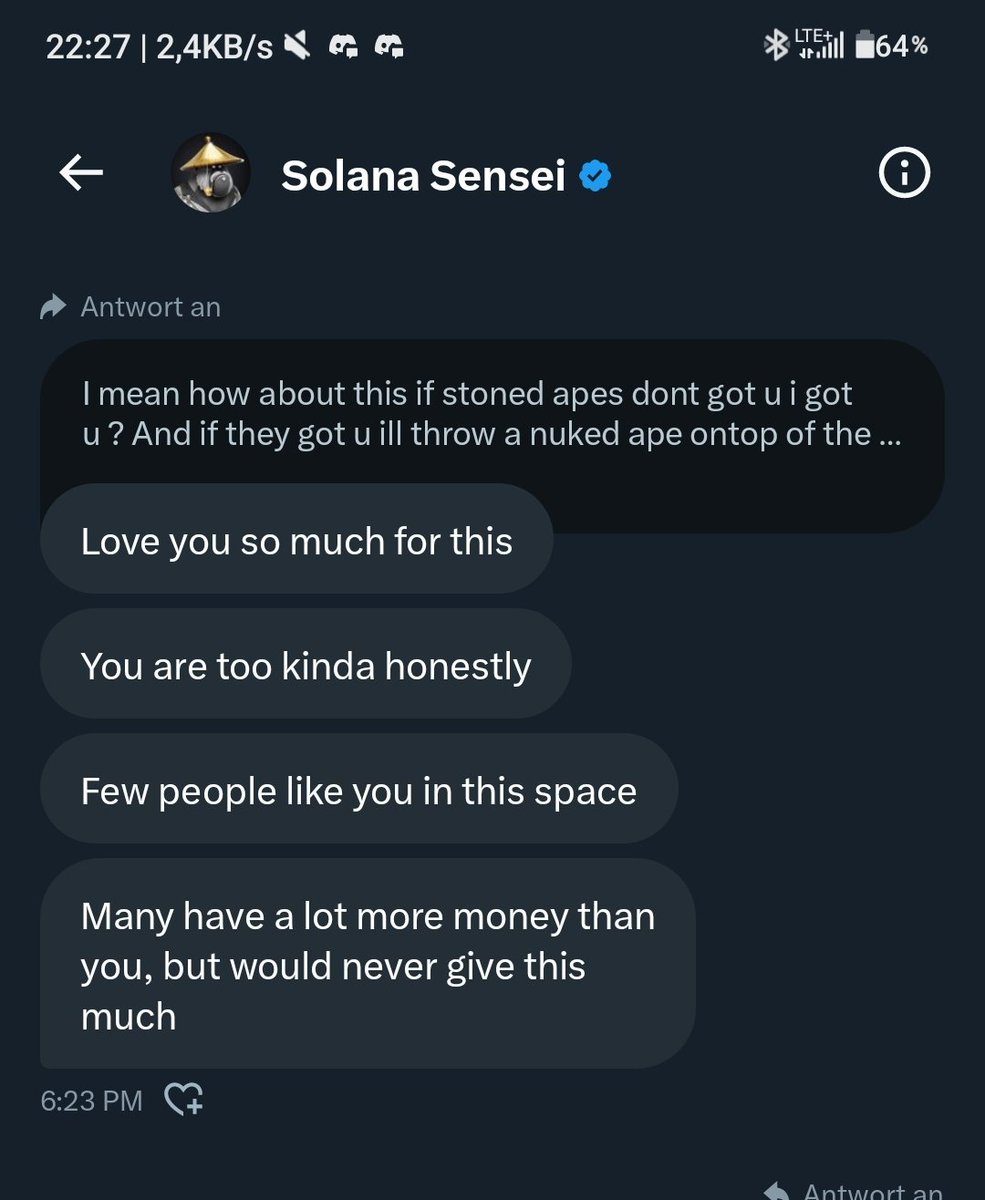
Task: Tap the blue verified badge
Action: [596, 177]
